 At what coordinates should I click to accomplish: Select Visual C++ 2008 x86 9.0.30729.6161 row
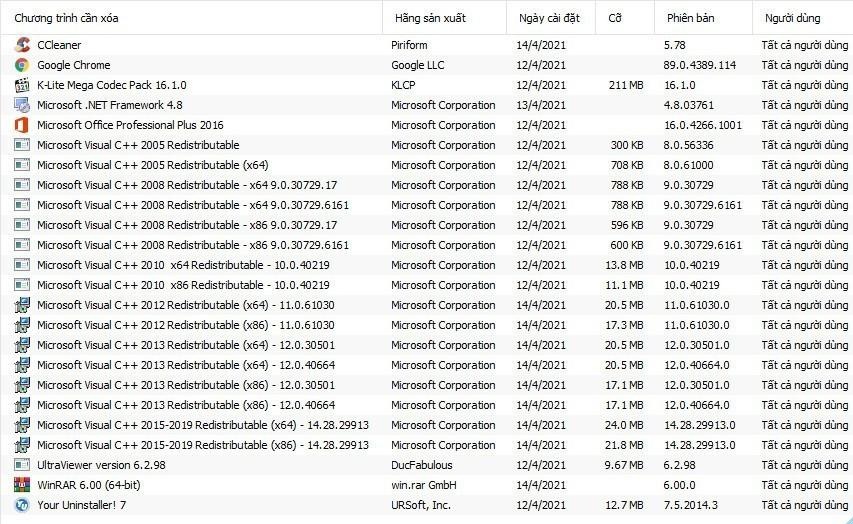pos(193,245)
